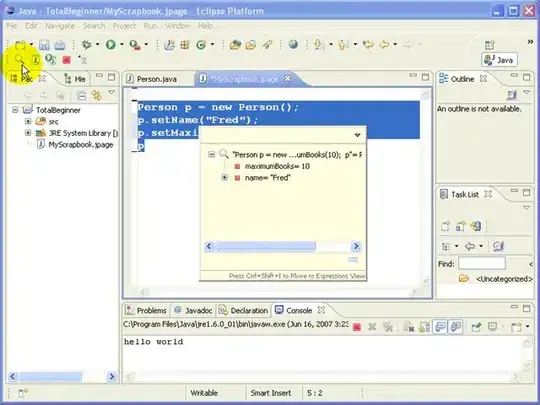Open the Open Perspective icon above Java

(x=489, y=45)
